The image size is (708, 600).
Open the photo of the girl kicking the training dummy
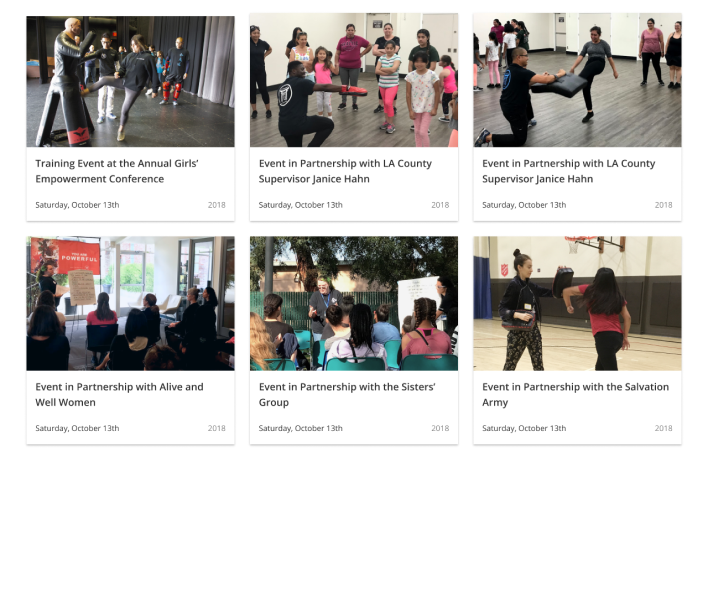click(130, 81)
